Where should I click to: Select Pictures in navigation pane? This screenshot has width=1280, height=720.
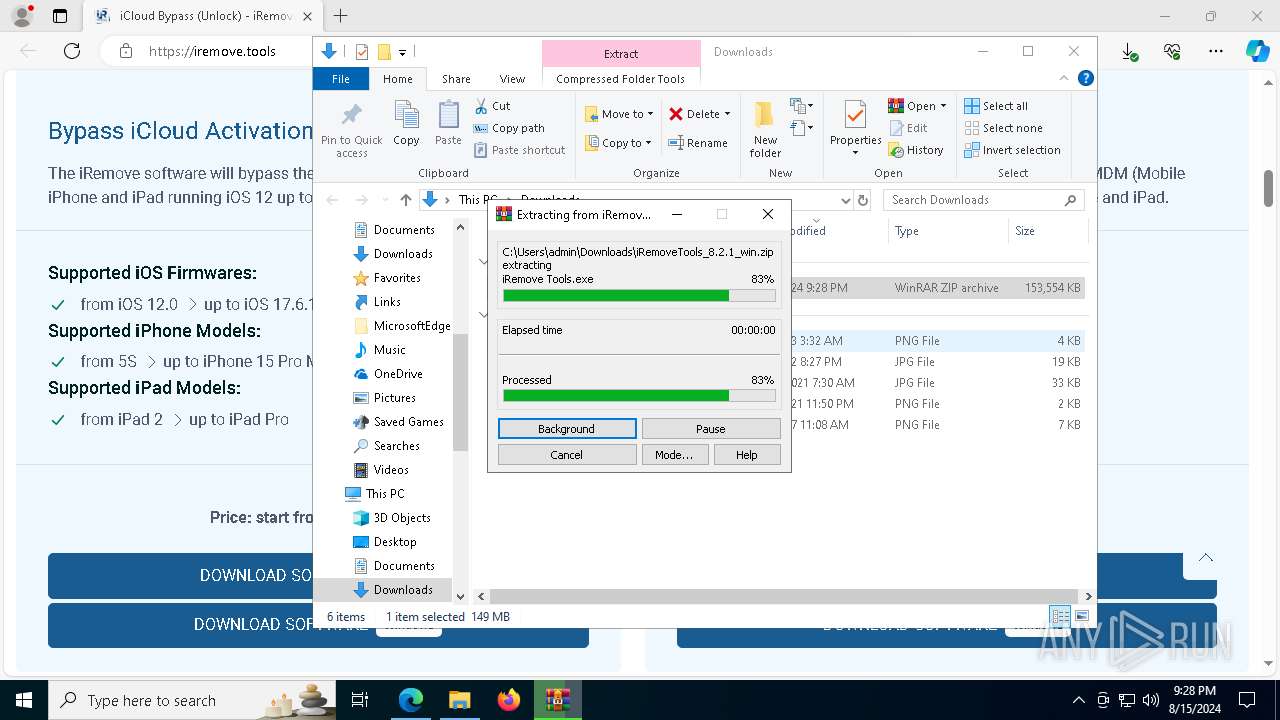(395, 398)
